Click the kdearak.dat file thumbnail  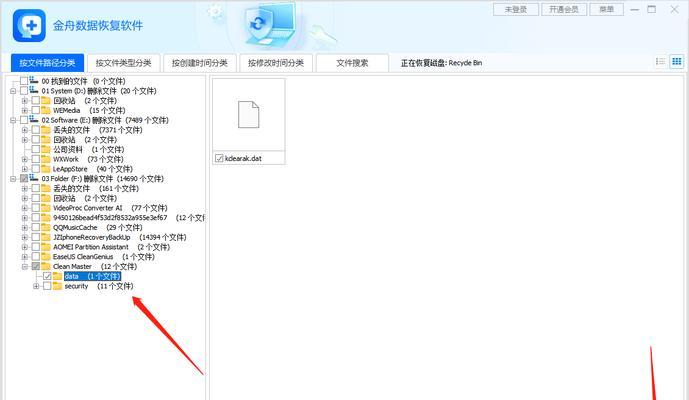coord(249,115)
